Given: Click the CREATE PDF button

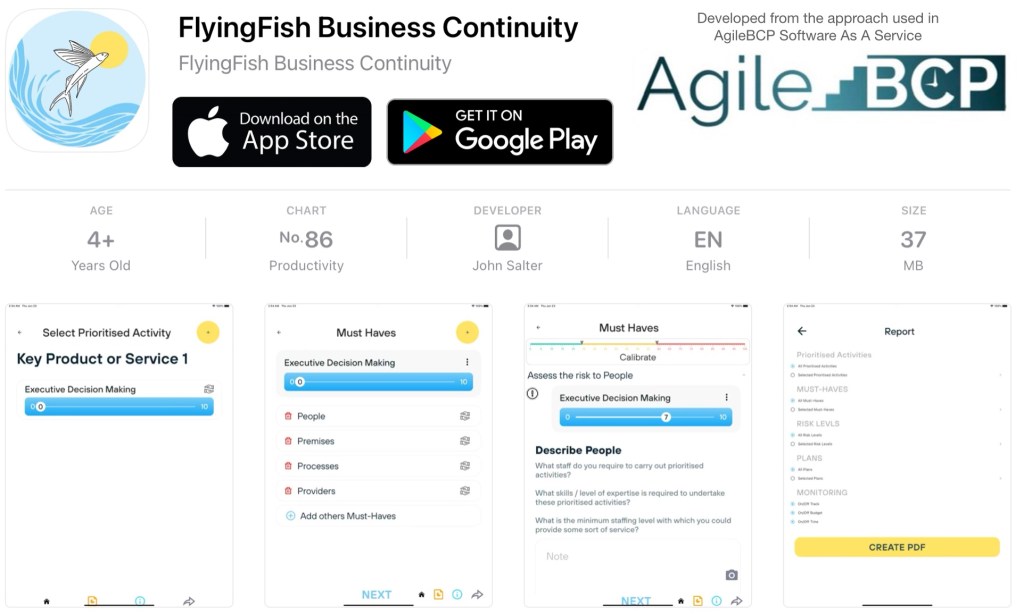Looking at the screenshot, I should point(897,547).
